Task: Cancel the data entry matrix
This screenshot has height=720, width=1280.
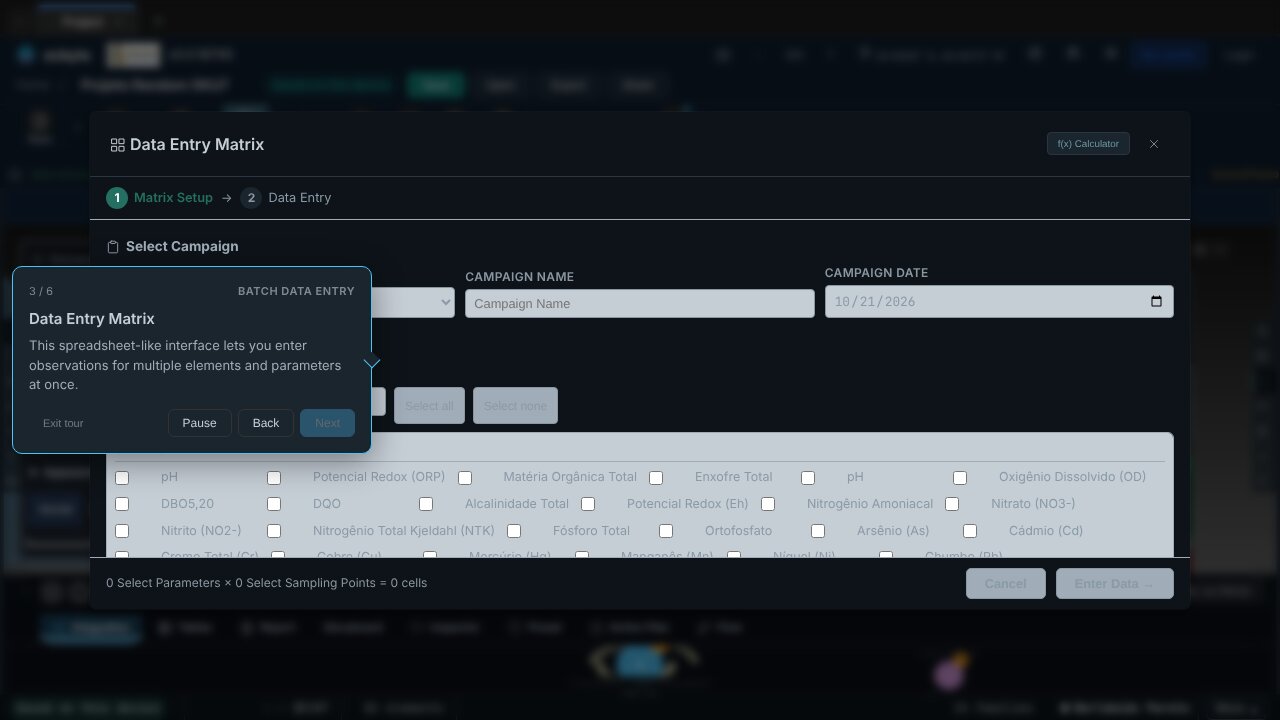Action: [1006, 584]
